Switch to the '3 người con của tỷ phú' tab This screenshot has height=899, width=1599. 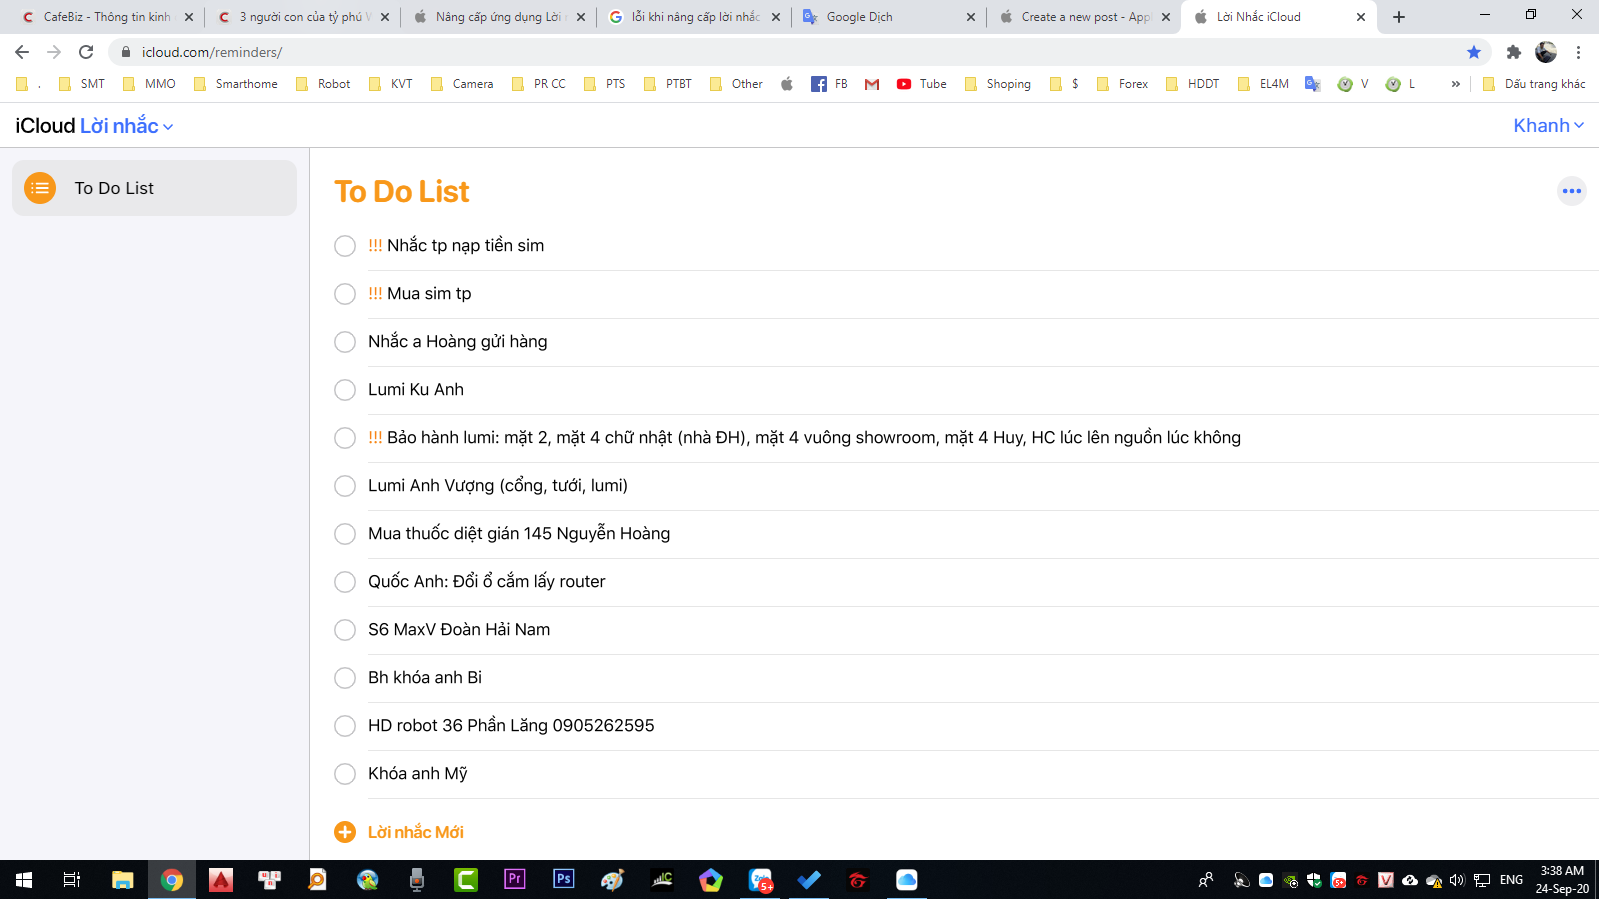[301, 17]
